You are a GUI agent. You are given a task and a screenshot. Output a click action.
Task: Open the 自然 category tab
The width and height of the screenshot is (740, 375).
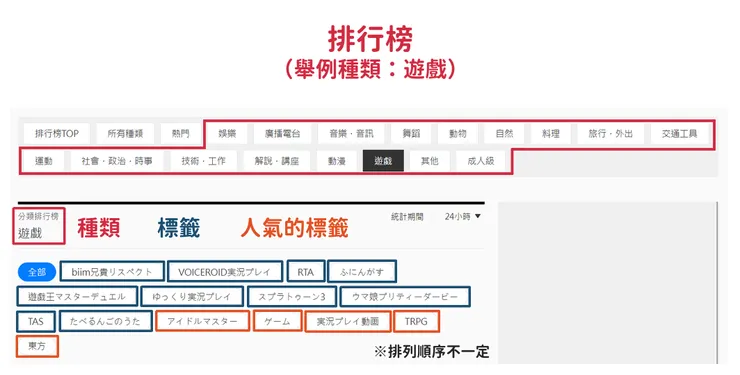[504, 134]
